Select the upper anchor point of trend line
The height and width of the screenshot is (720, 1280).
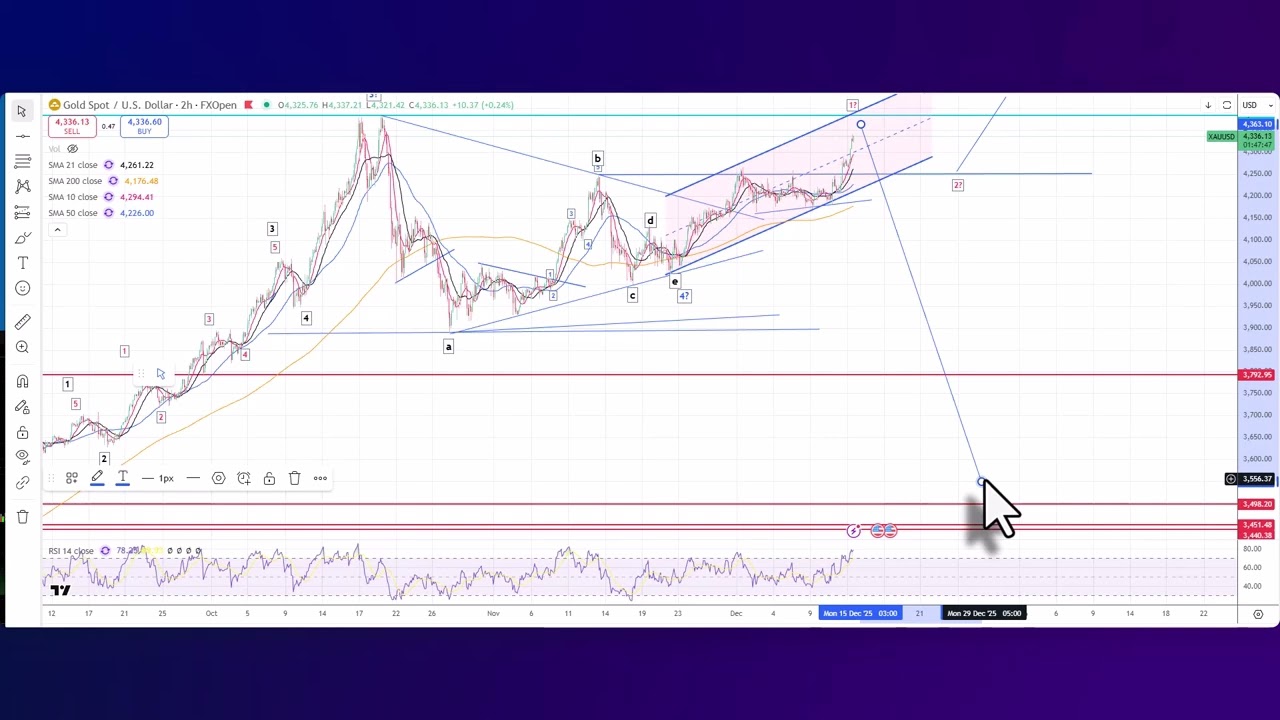[x=860, y=125]
